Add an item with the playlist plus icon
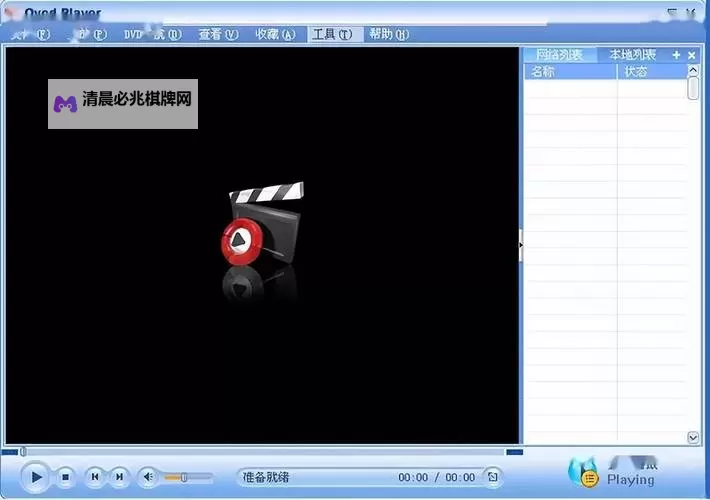 pos(676,55)
